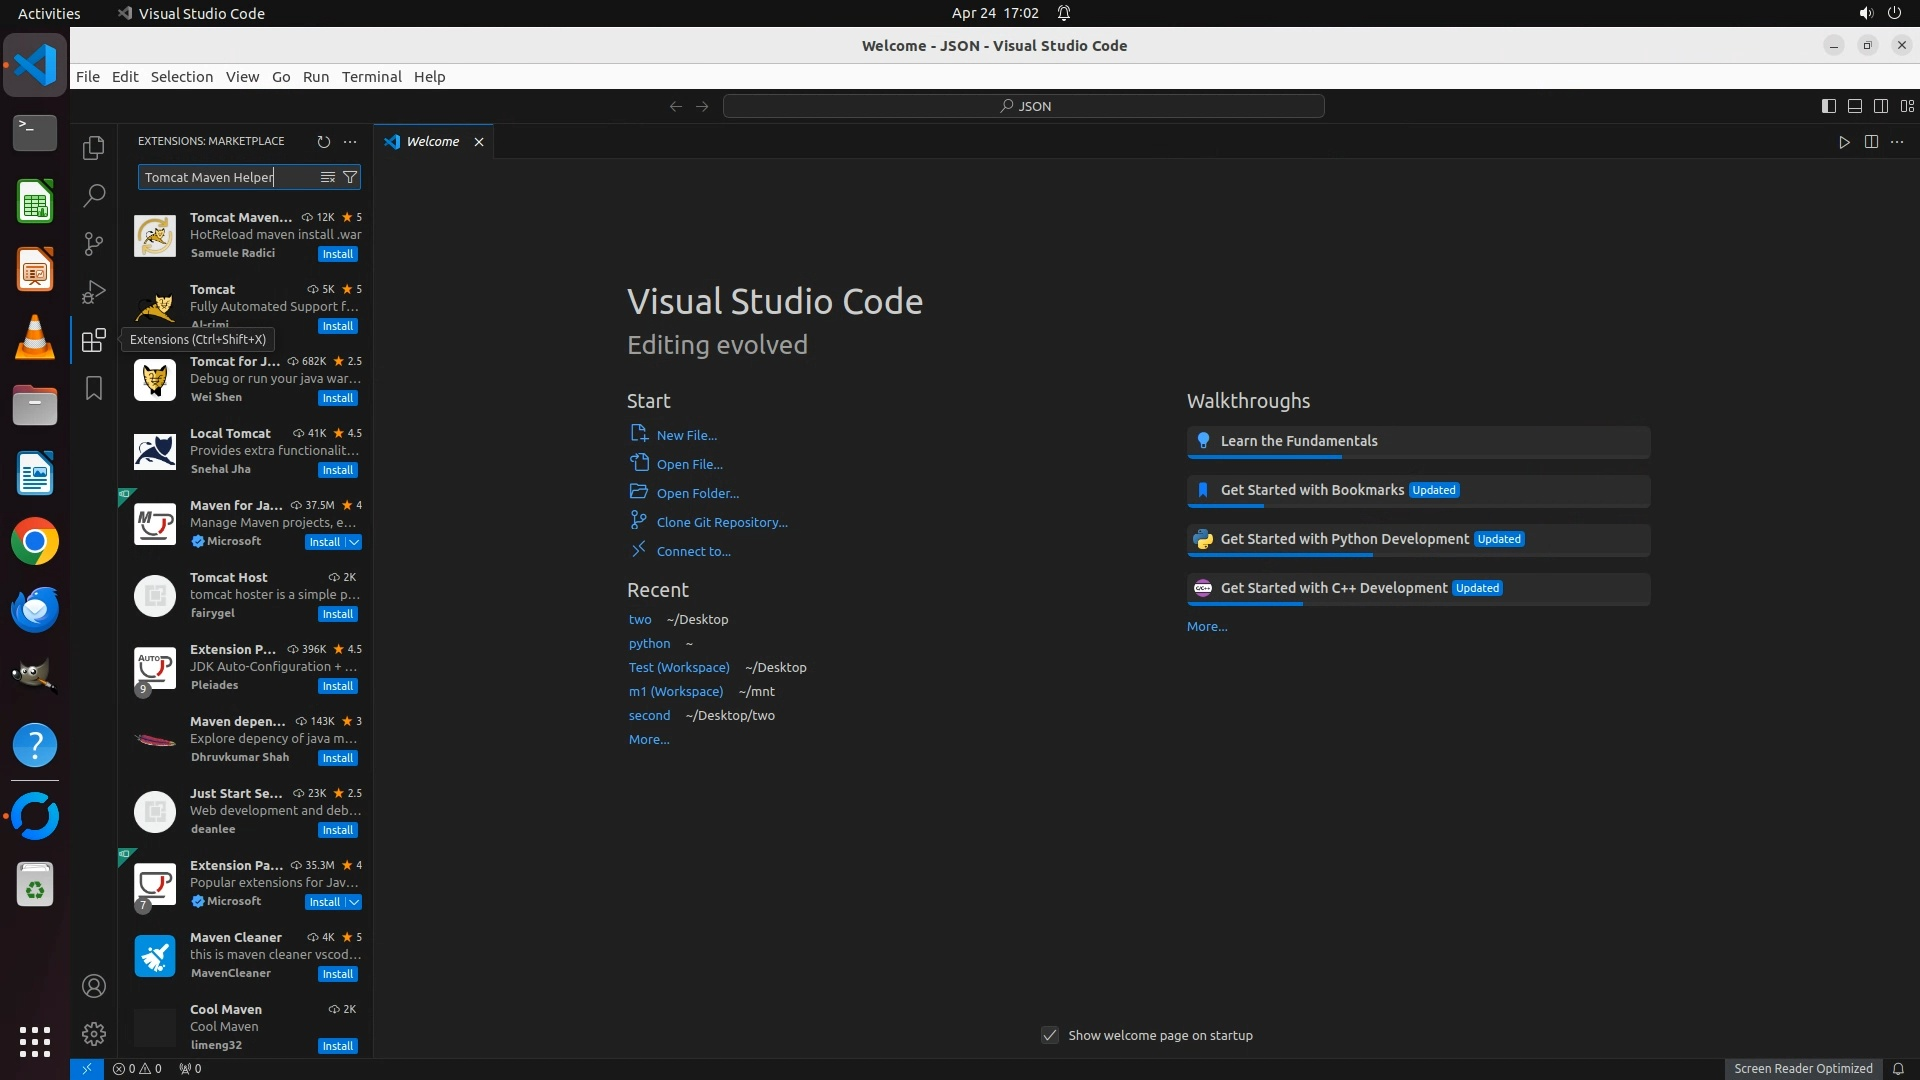Expand install dropdown for Maven for Java

[x=354, y=542]
